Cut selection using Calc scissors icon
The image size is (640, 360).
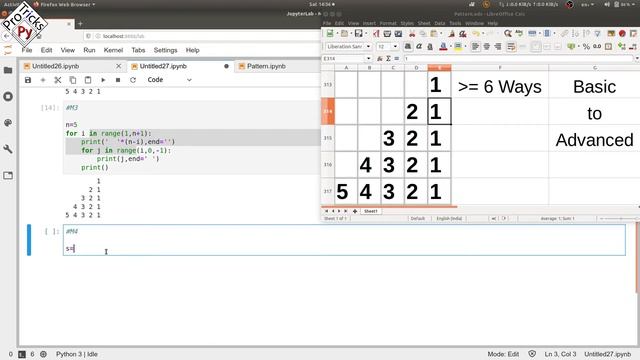412,33
